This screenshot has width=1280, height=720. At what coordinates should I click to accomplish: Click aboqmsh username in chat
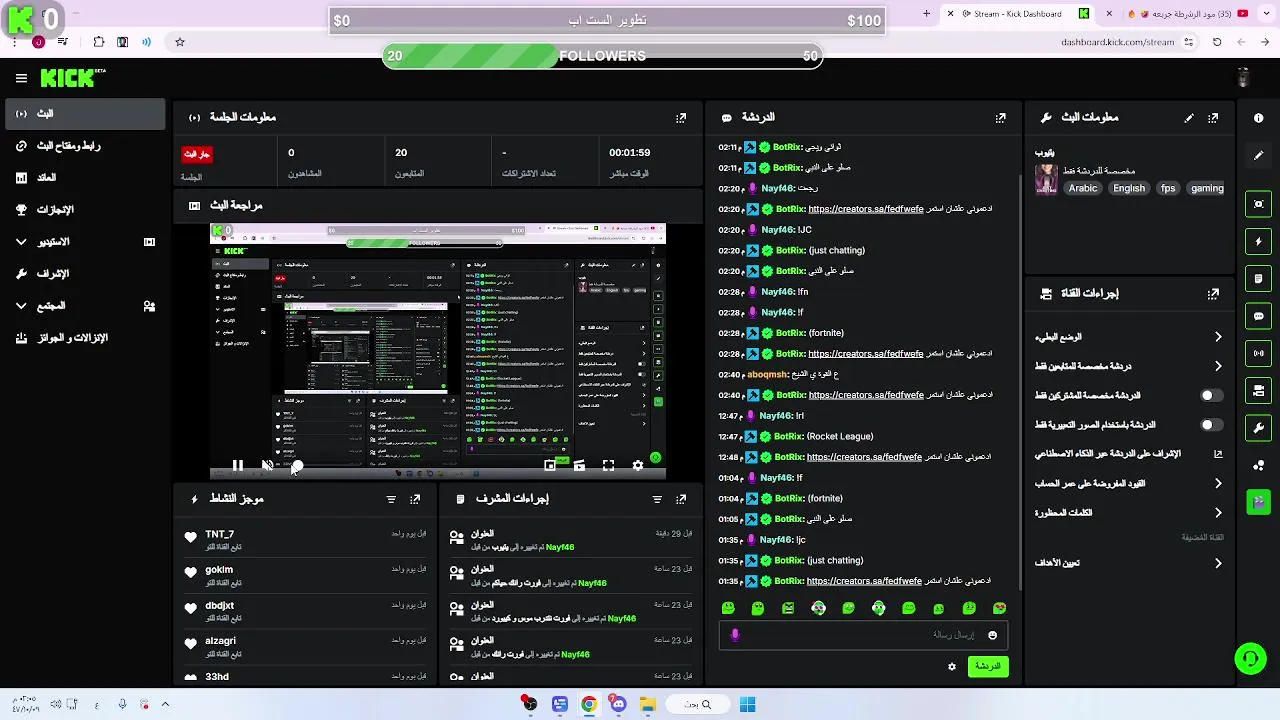tap(768, 374)
